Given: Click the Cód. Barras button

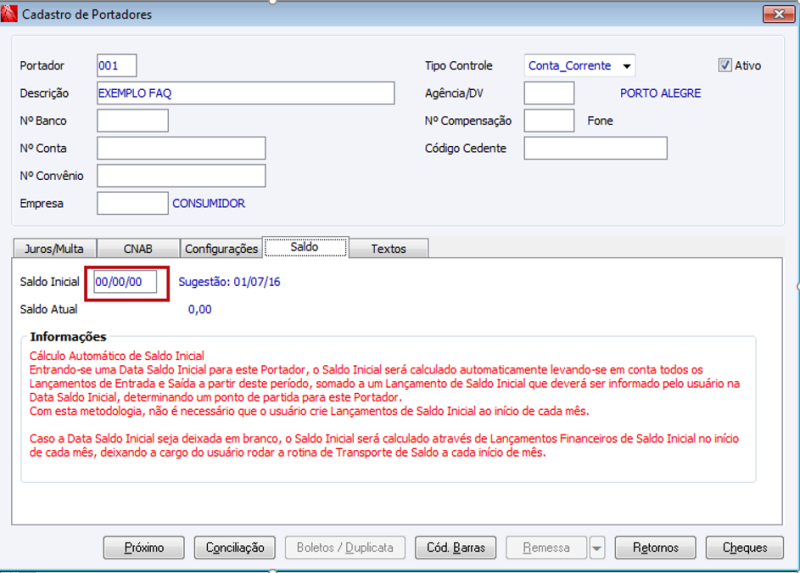Looking at the screenshot, I should pos(456,547).
